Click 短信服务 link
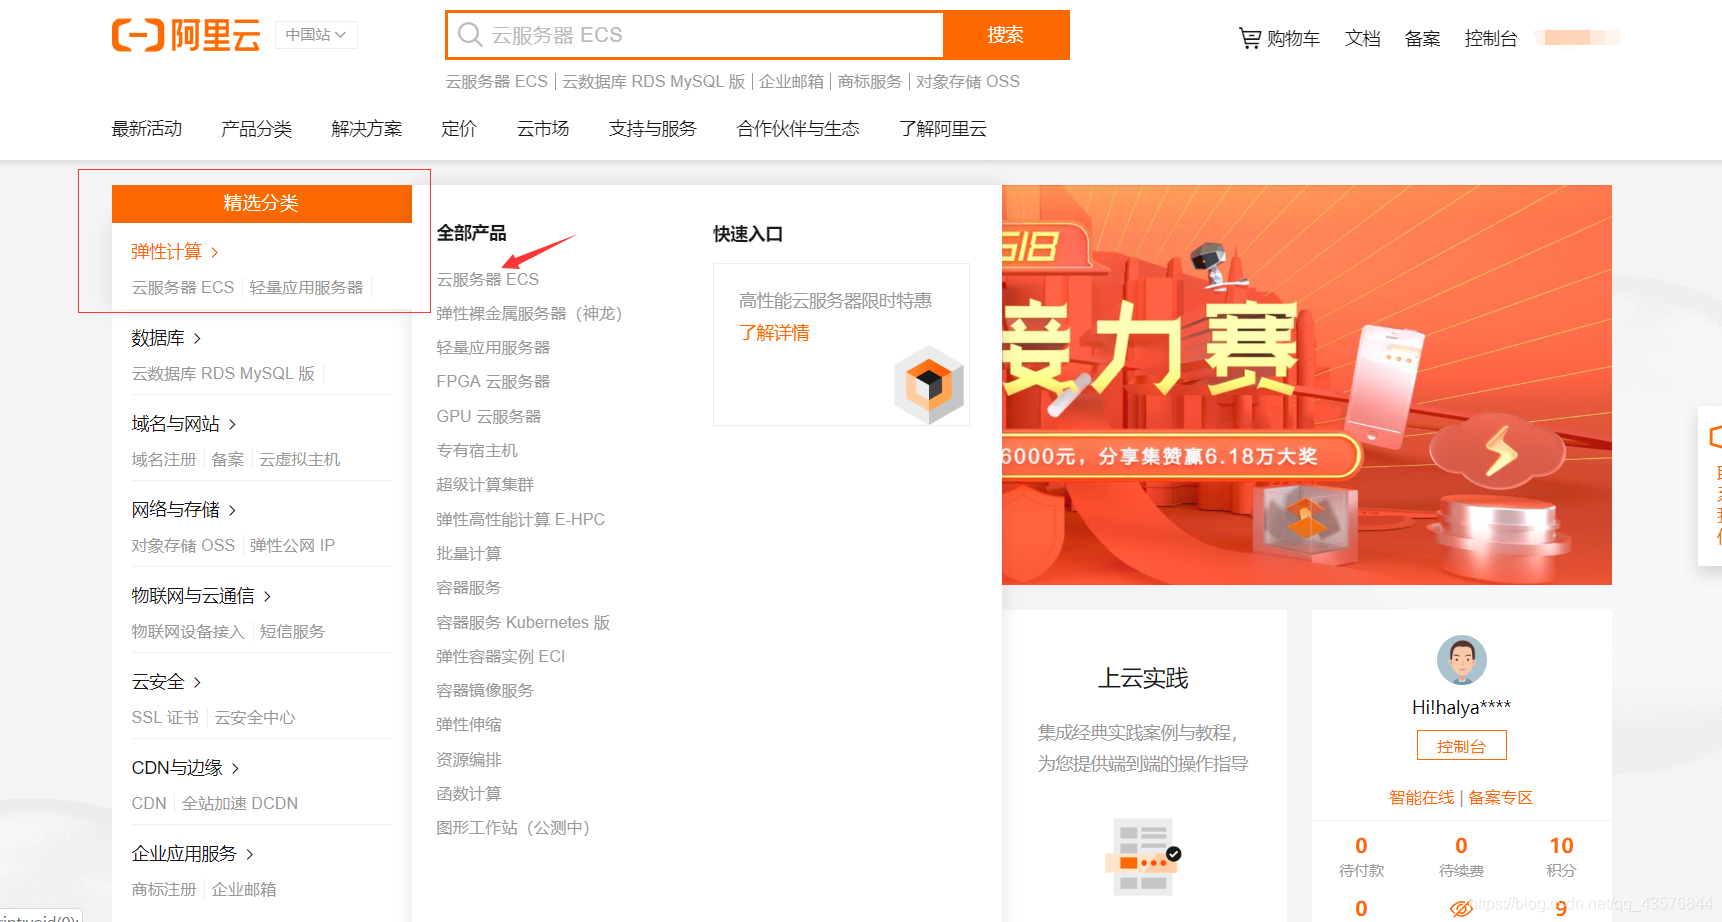 point(292,632)
